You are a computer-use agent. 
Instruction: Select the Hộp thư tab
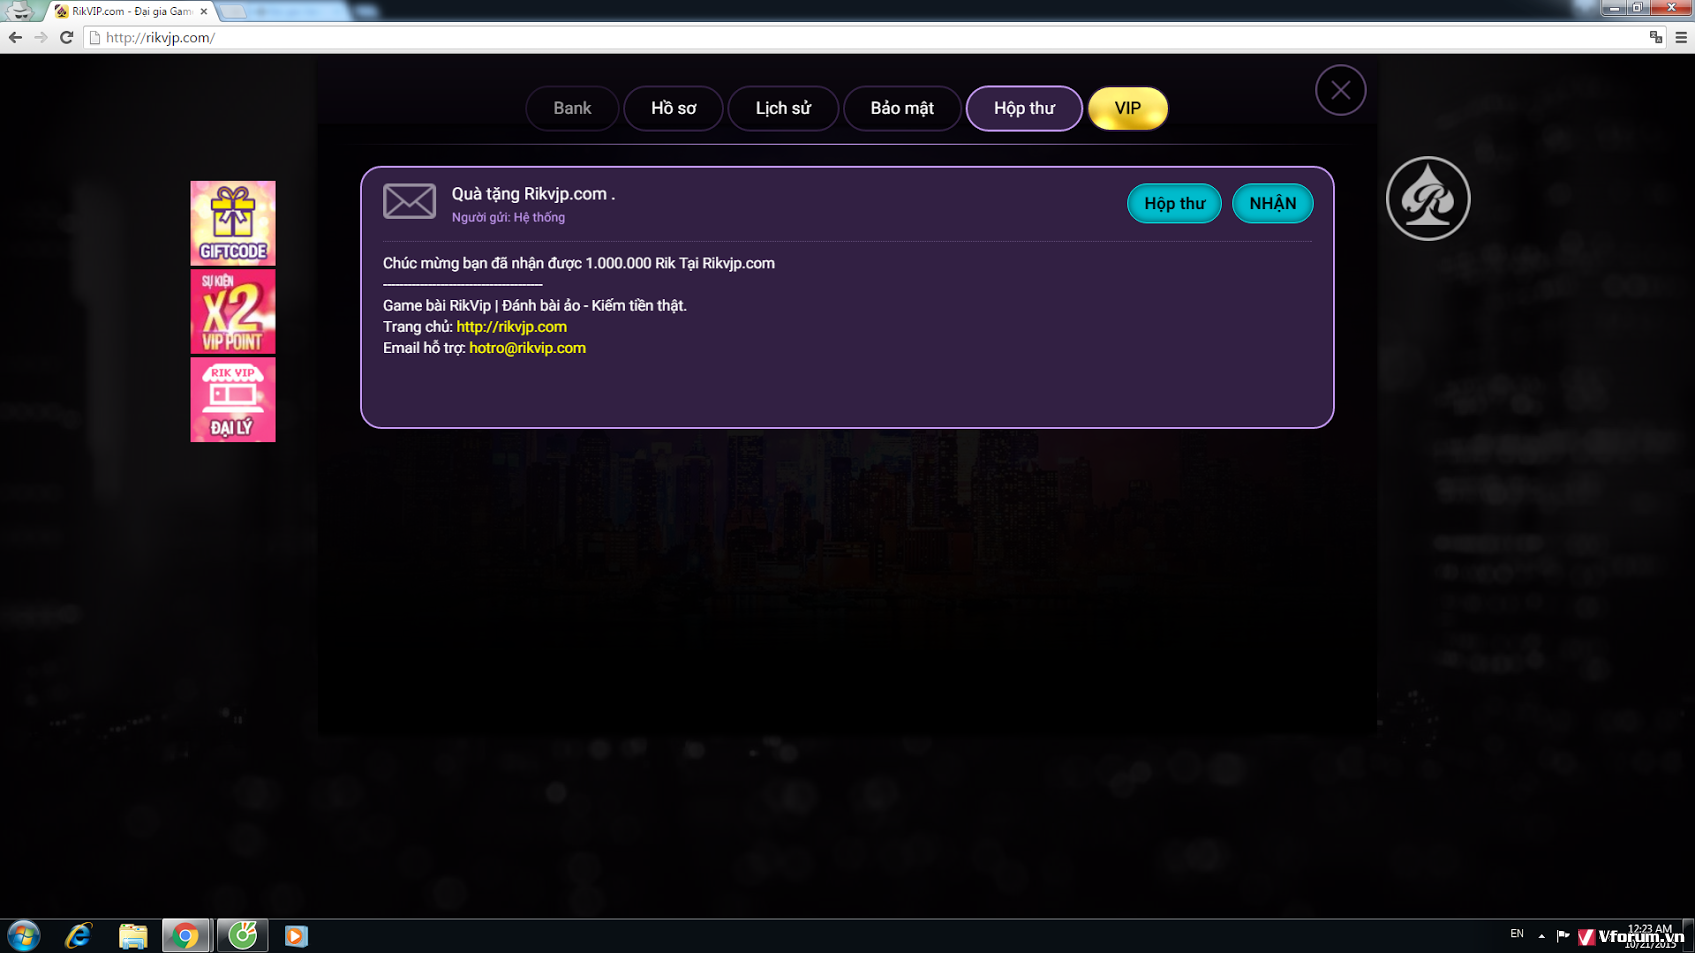pos(1024,108)
